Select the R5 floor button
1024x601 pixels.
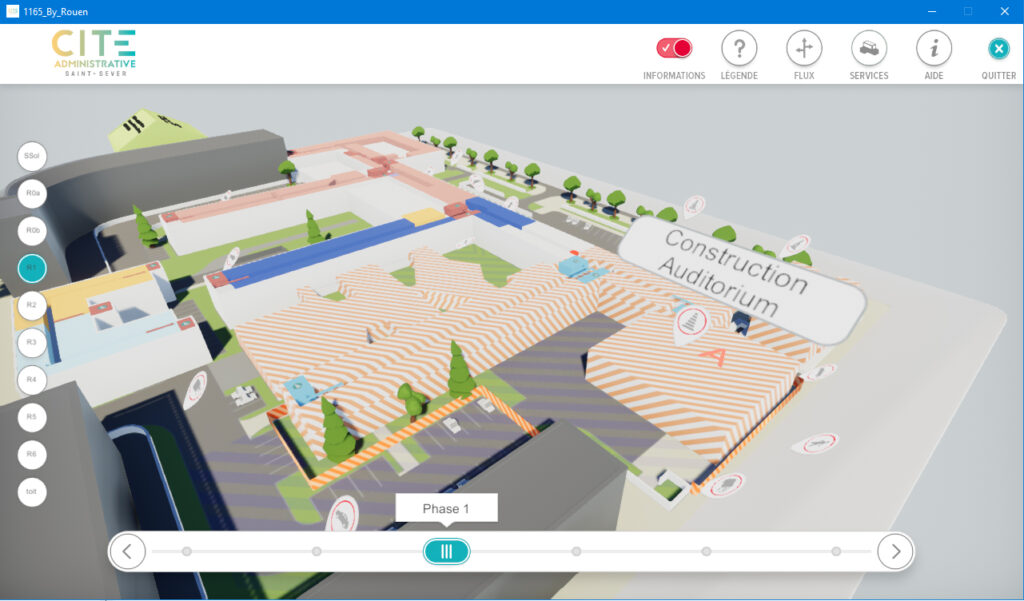(x=32, y=416)
